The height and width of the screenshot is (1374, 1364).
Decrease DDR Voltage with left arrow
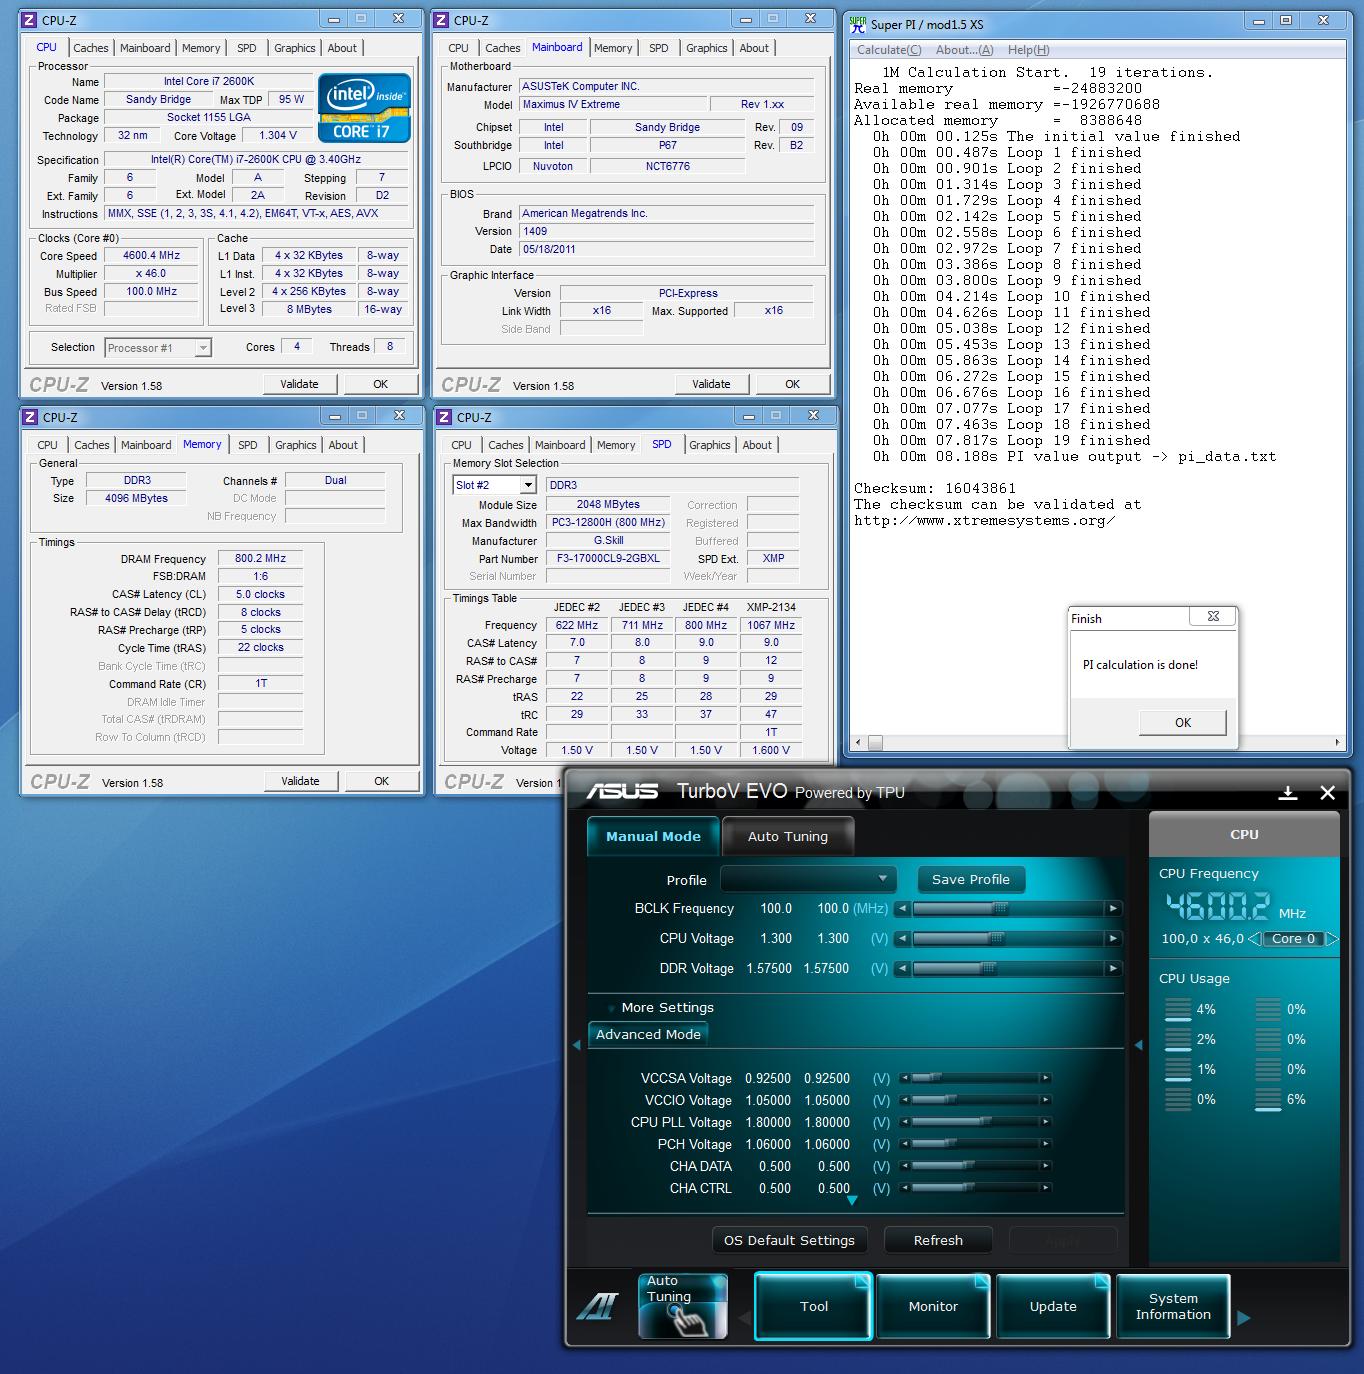click(x=903, y=968)
